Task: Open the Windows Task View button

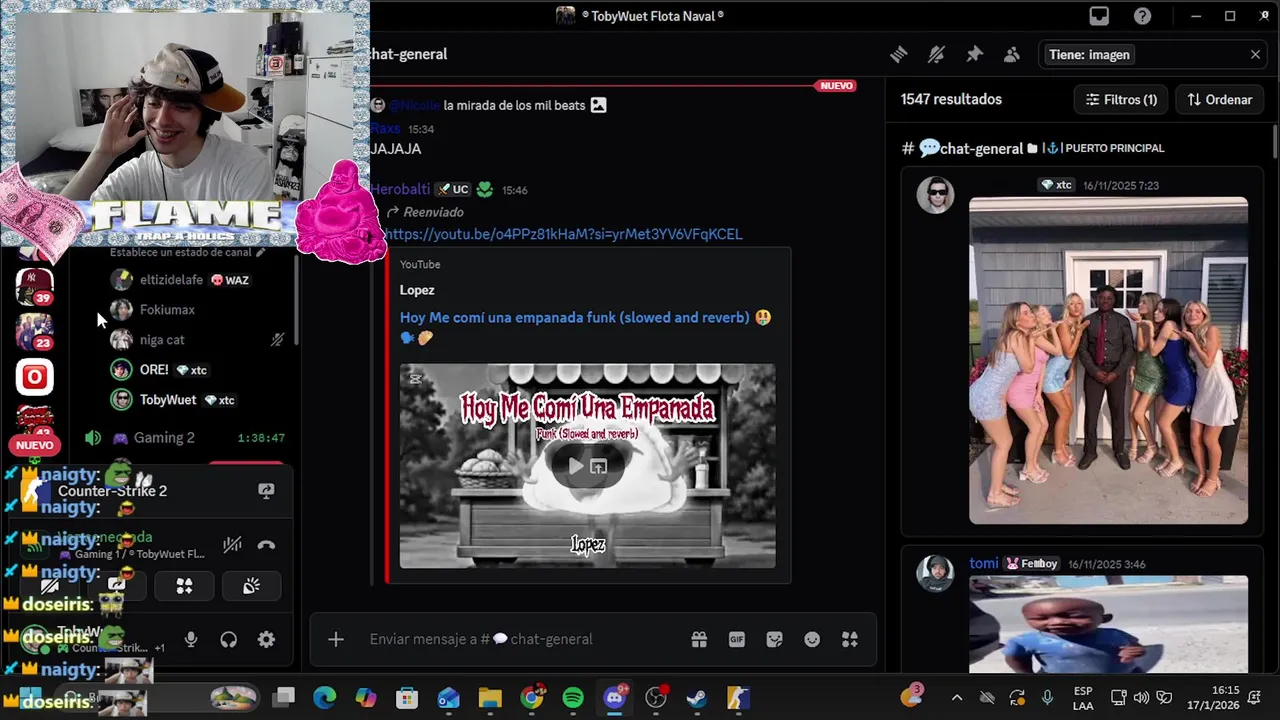Action: pyautogui.click(x=284, y=698)
